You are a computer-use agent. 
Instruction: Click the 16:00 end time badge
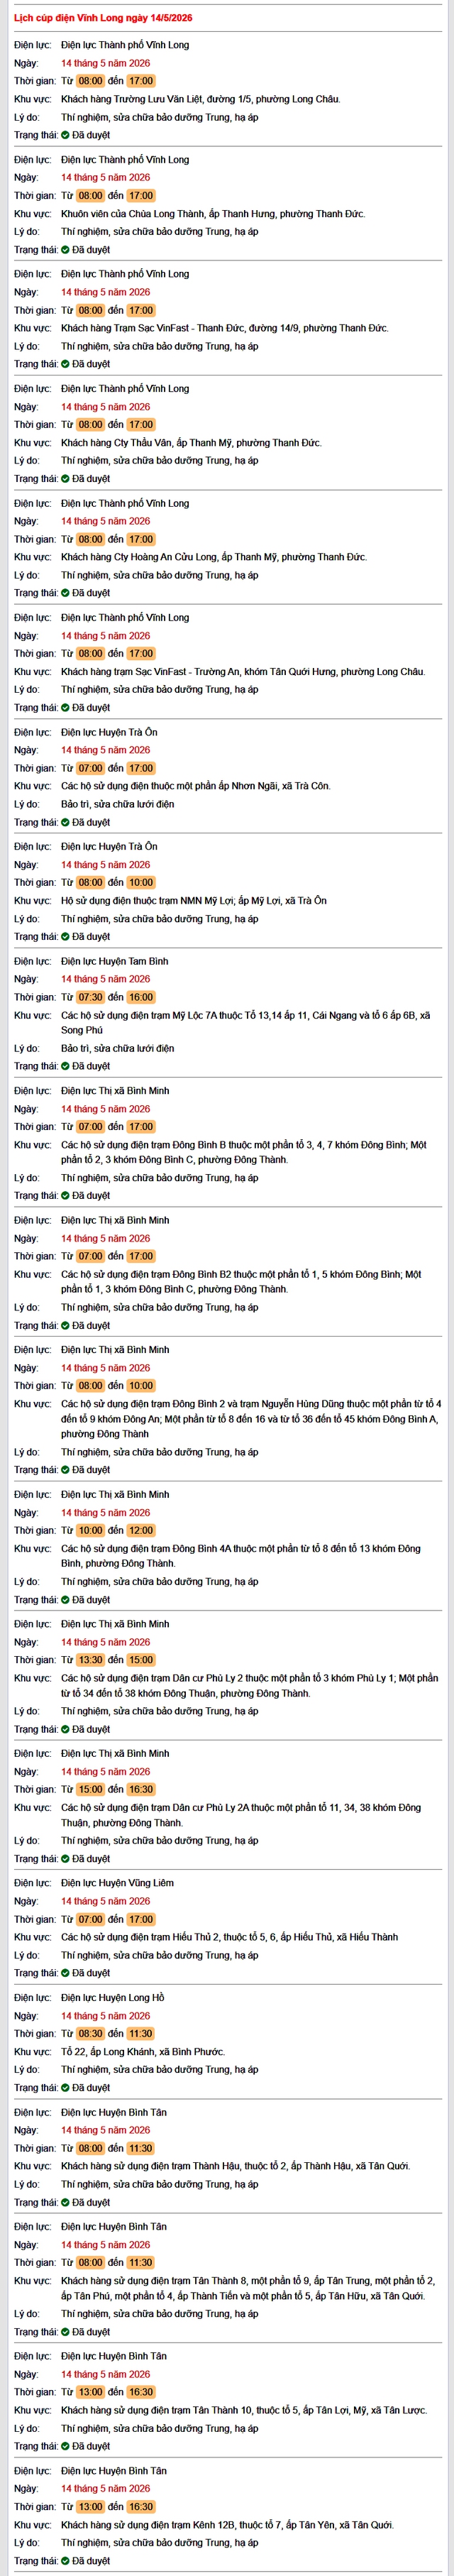141,997
